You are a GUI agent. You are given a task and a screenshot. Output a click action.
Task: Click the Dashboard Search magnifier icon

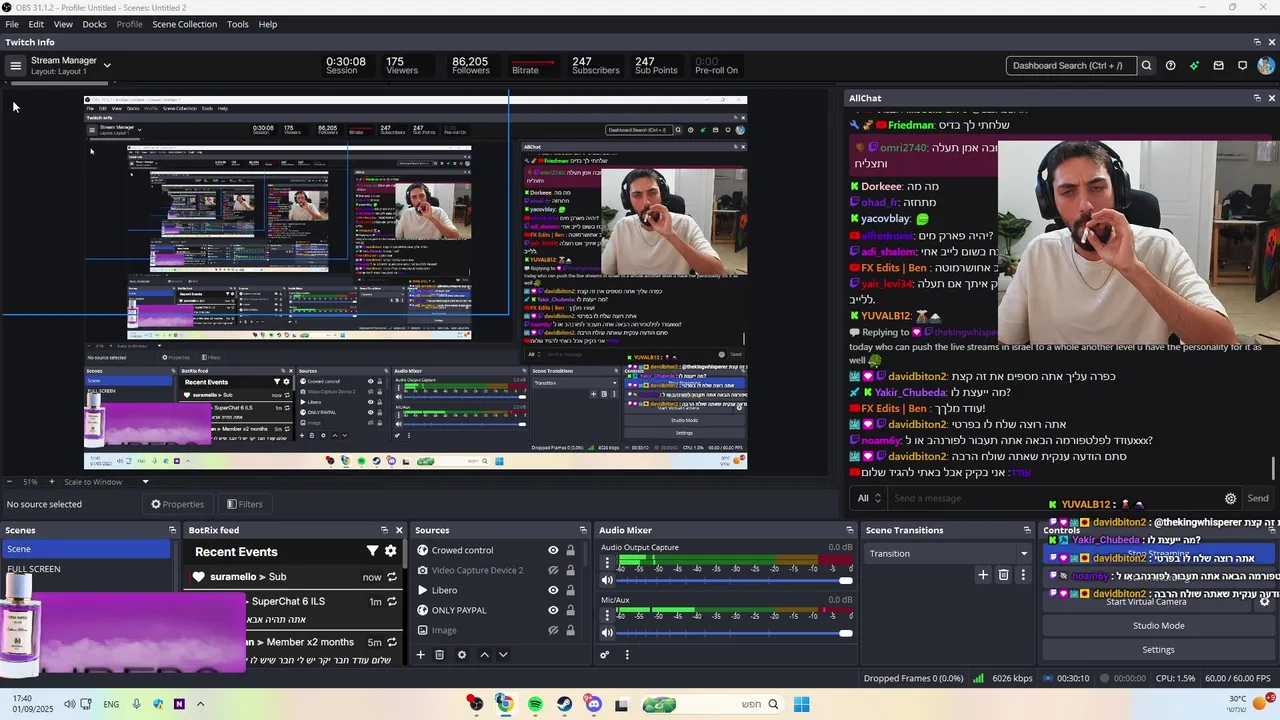tap(1147, 66)
